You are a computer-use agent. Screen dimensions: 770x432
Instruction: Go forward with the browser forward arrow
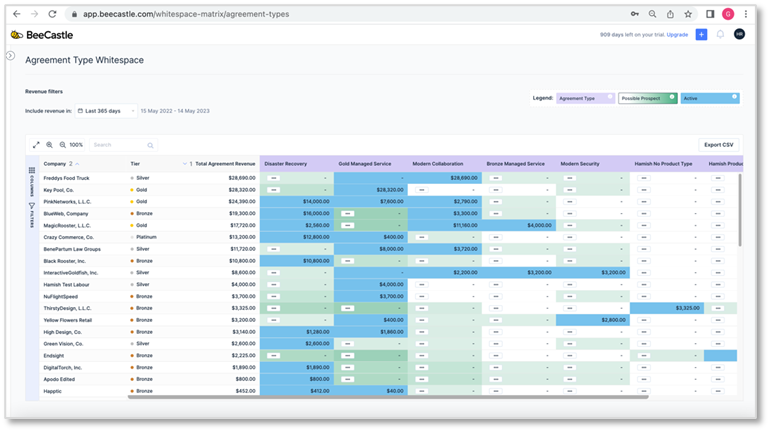pos(34,14)
